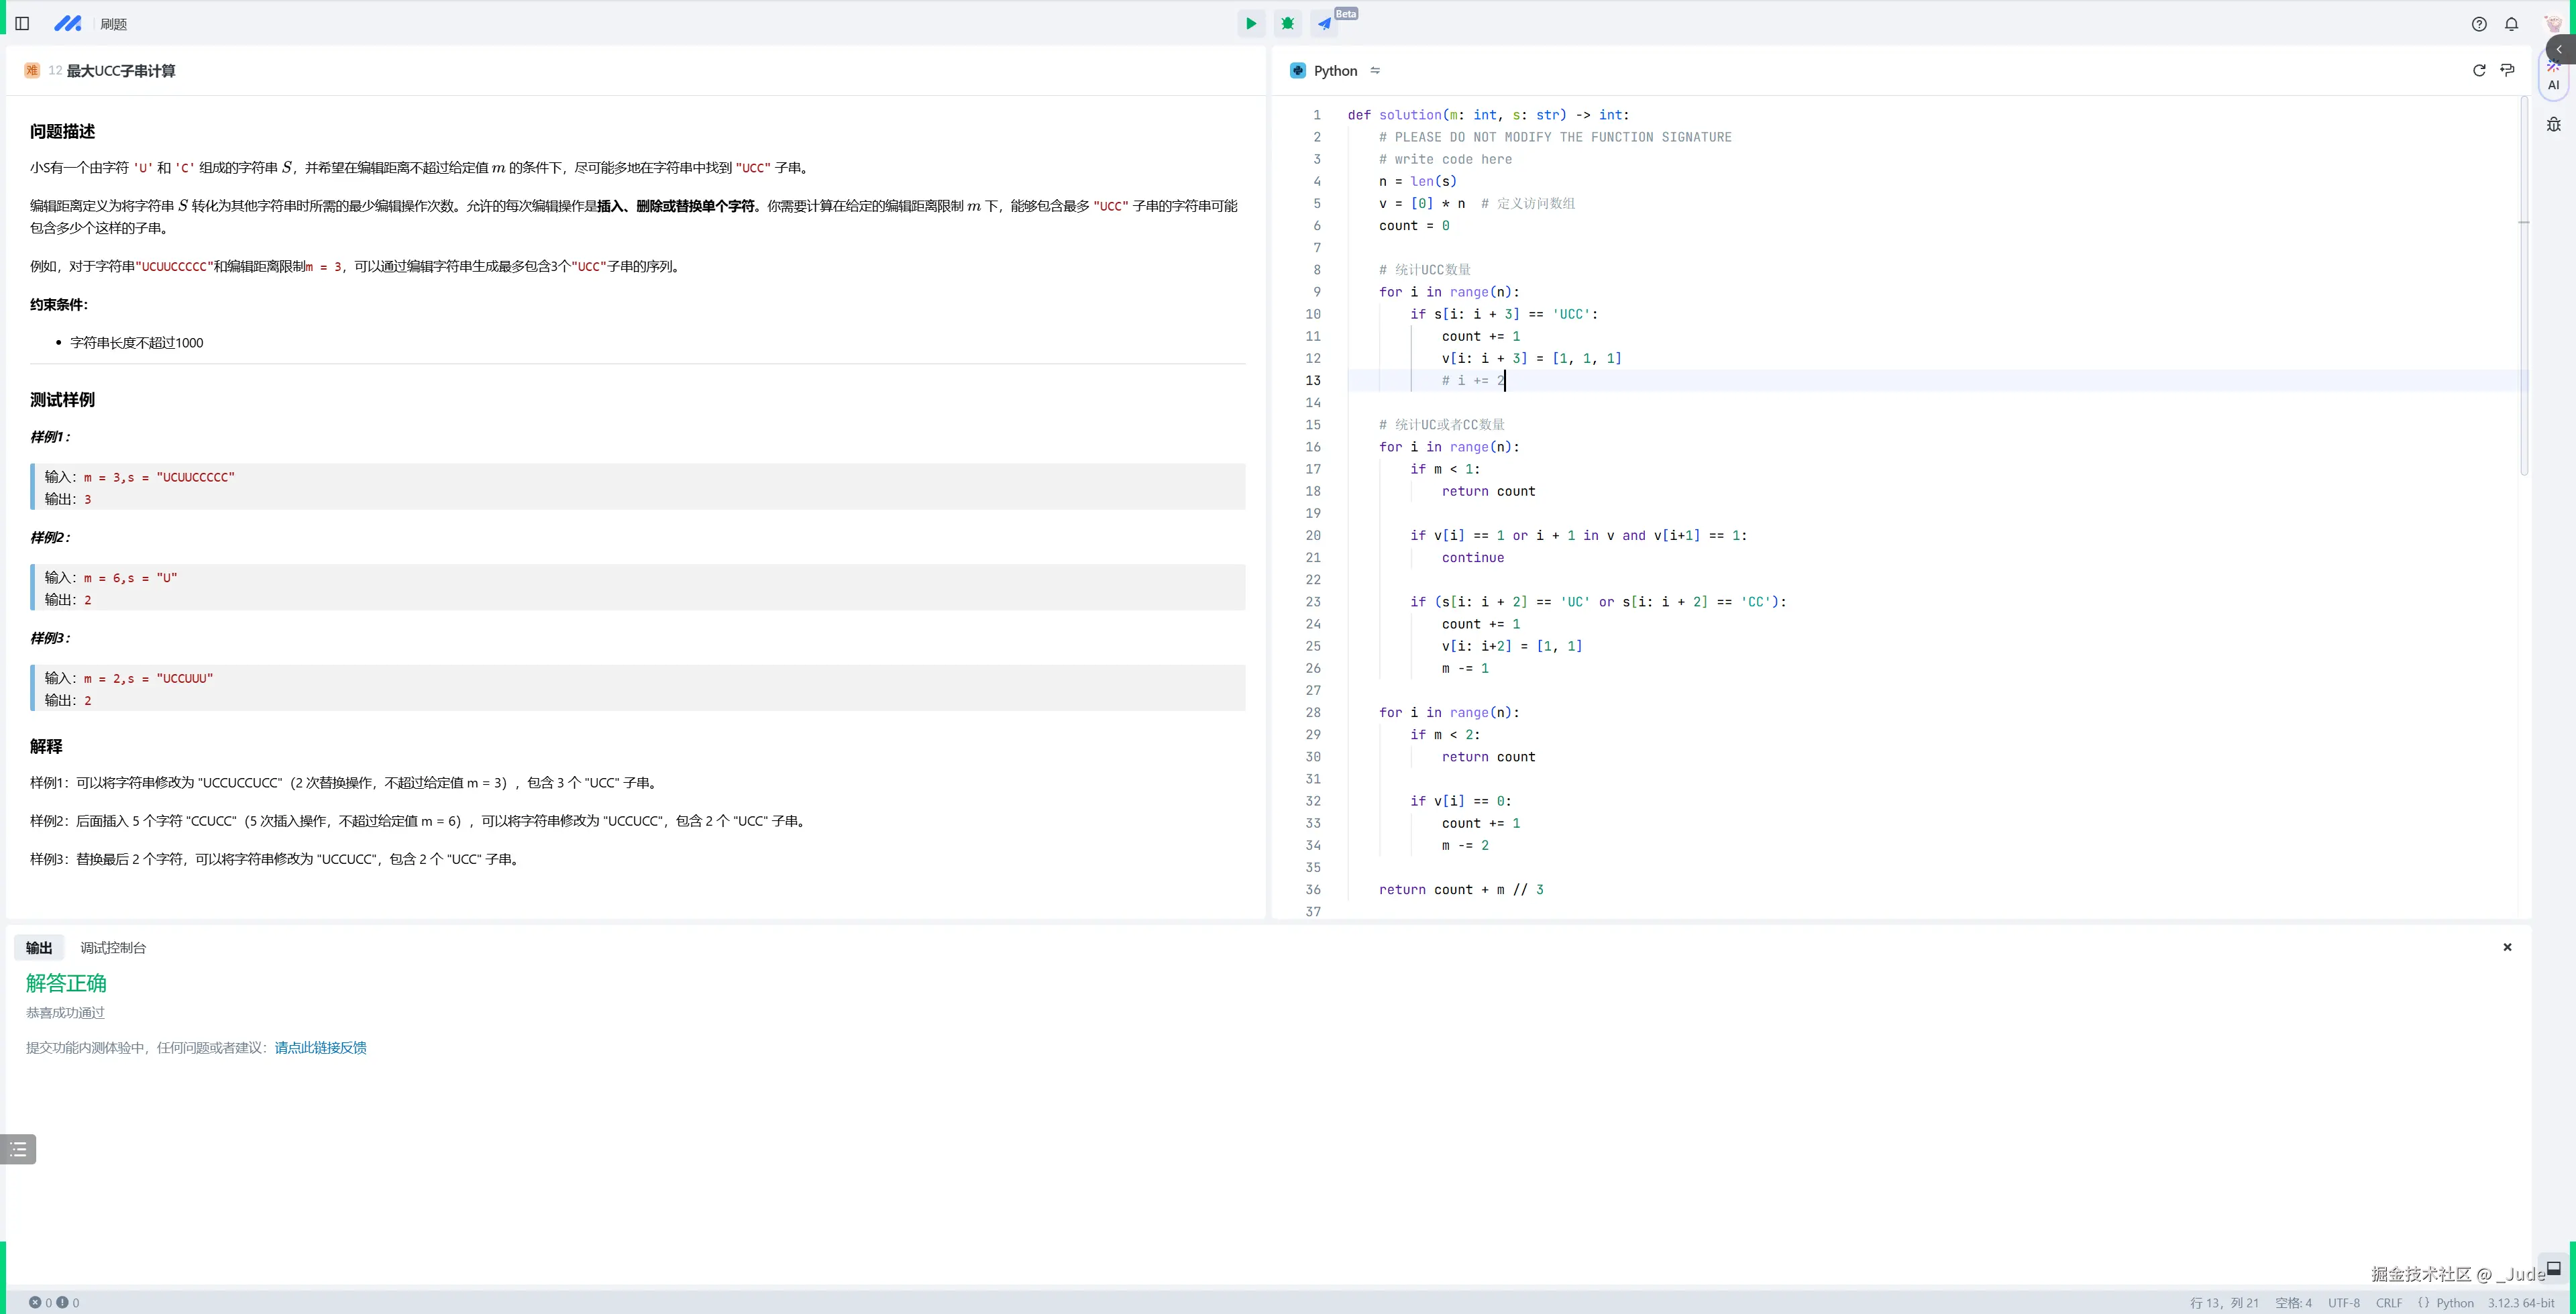
Task: Open notifications with the bell icon
Action: click(2511, 24)
